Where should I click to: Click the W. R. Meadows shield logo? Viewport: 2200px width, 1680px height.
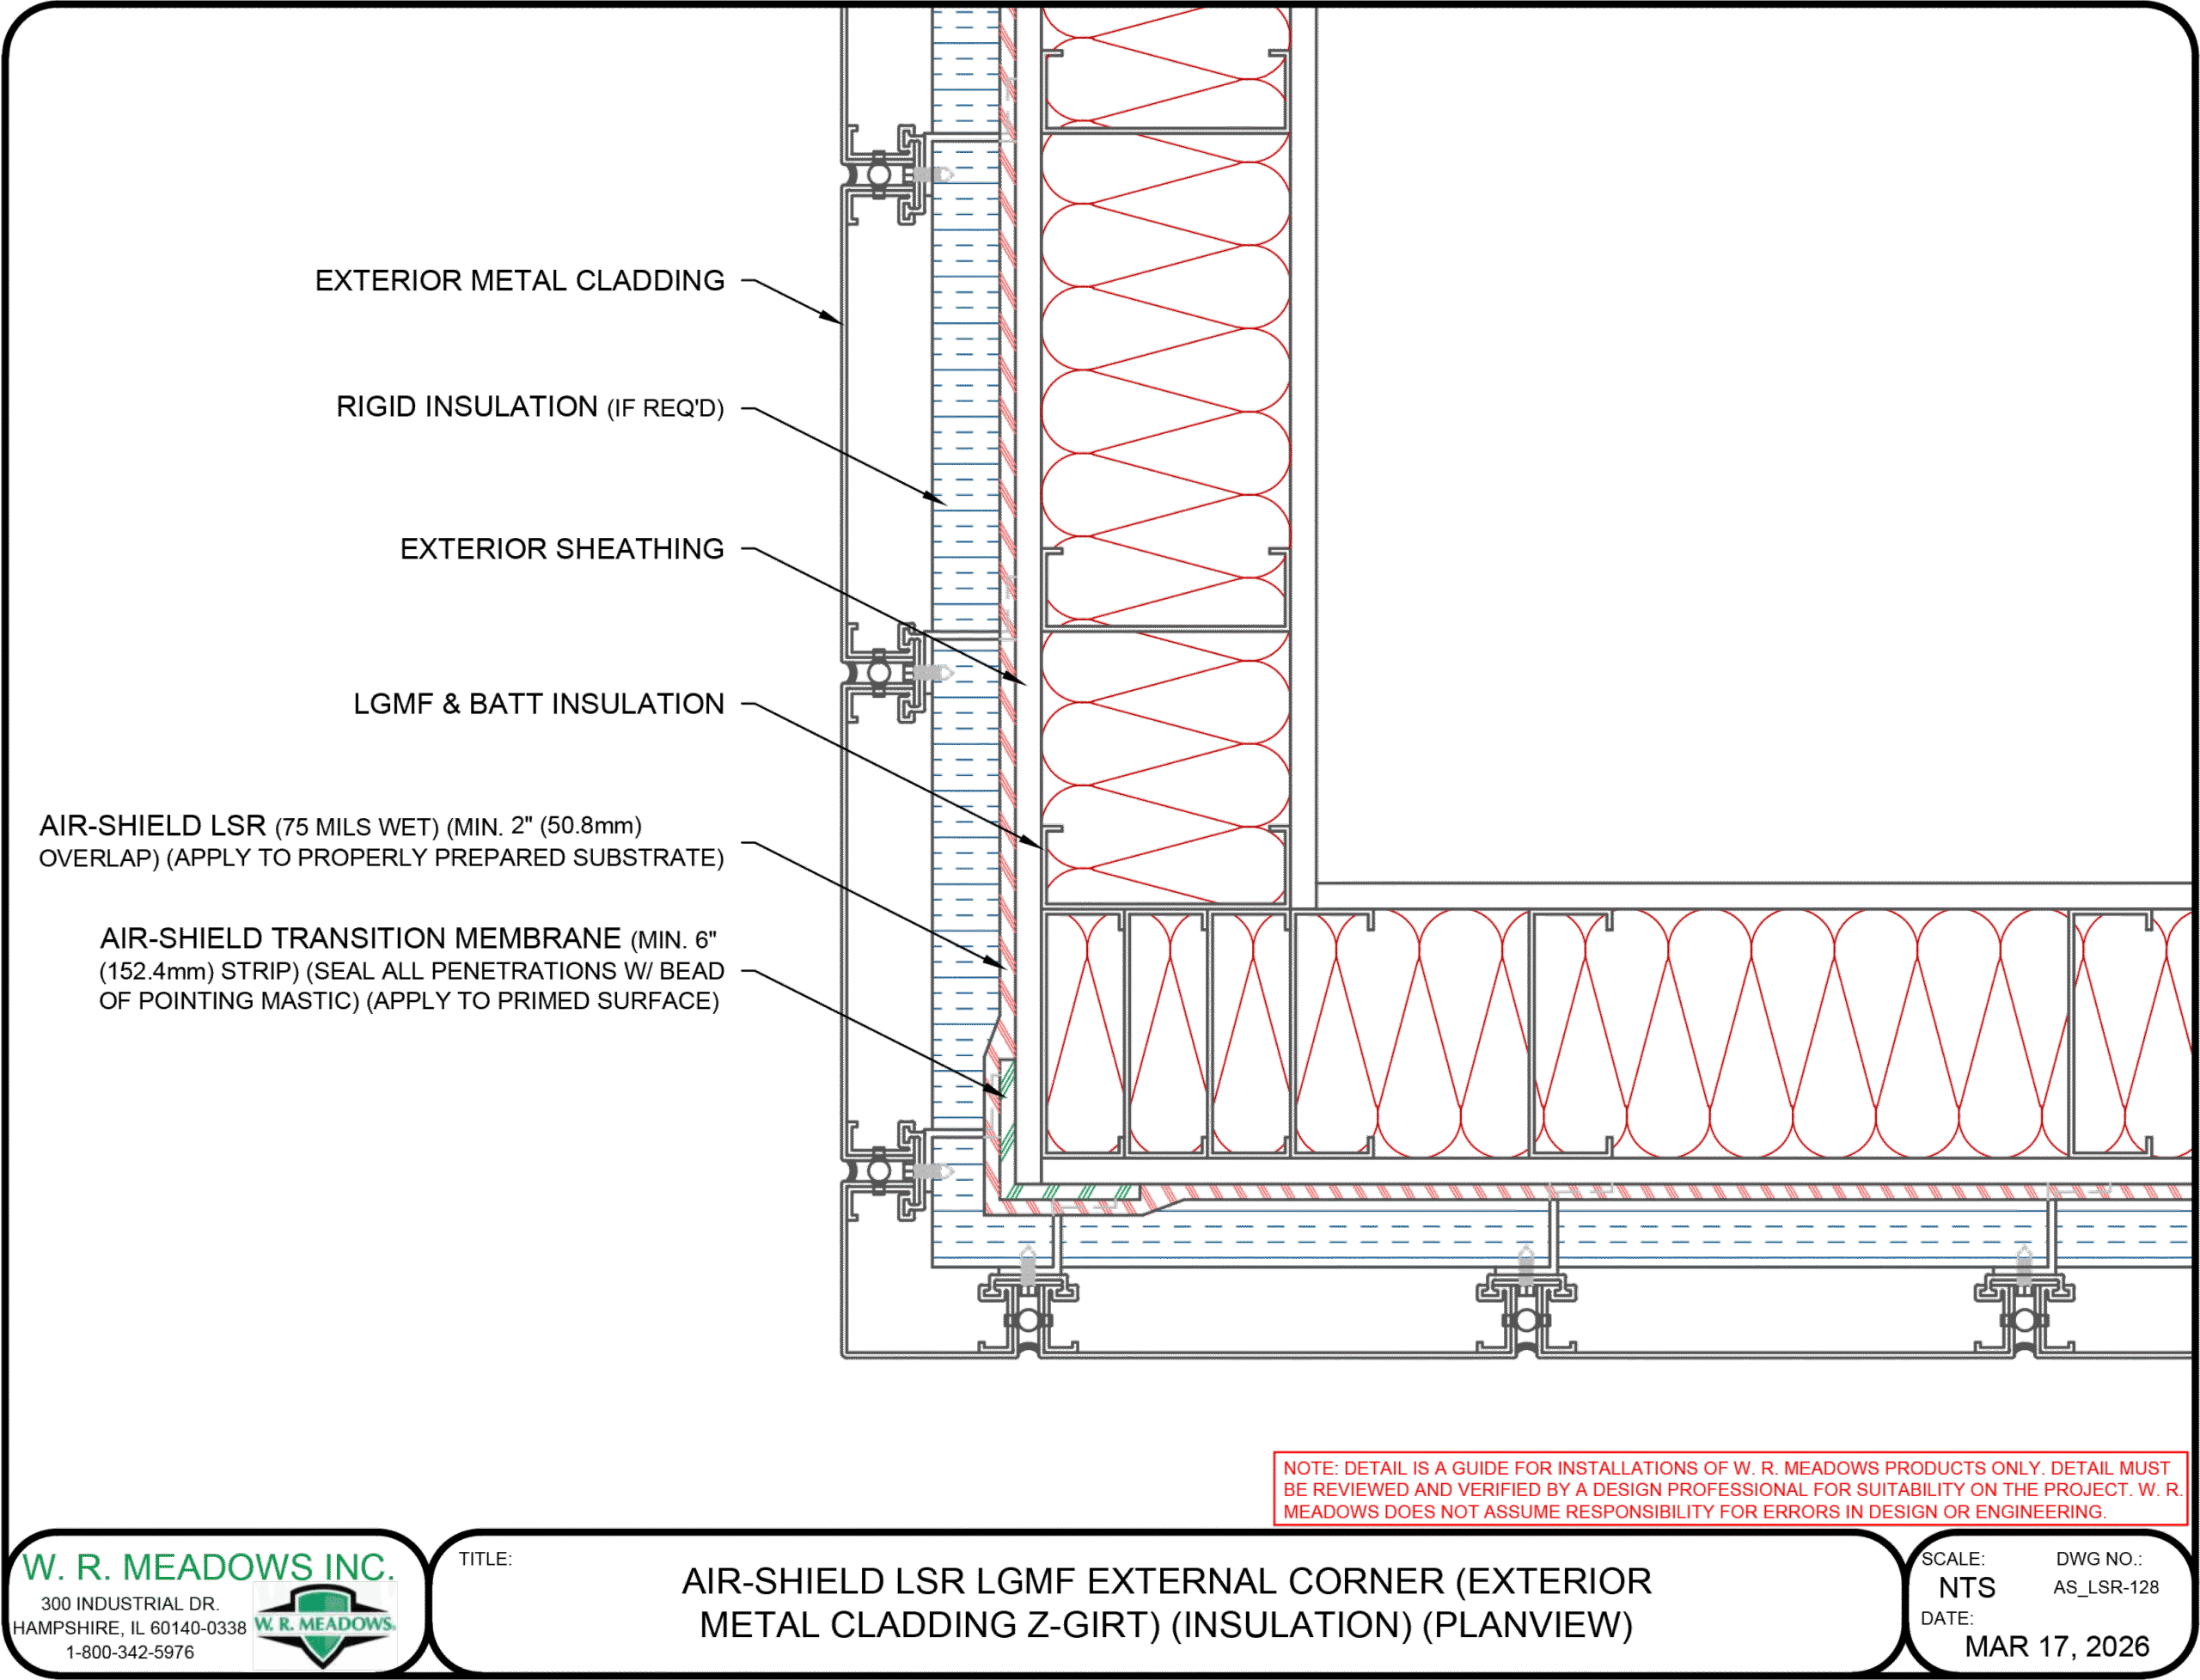(325, 1626)
